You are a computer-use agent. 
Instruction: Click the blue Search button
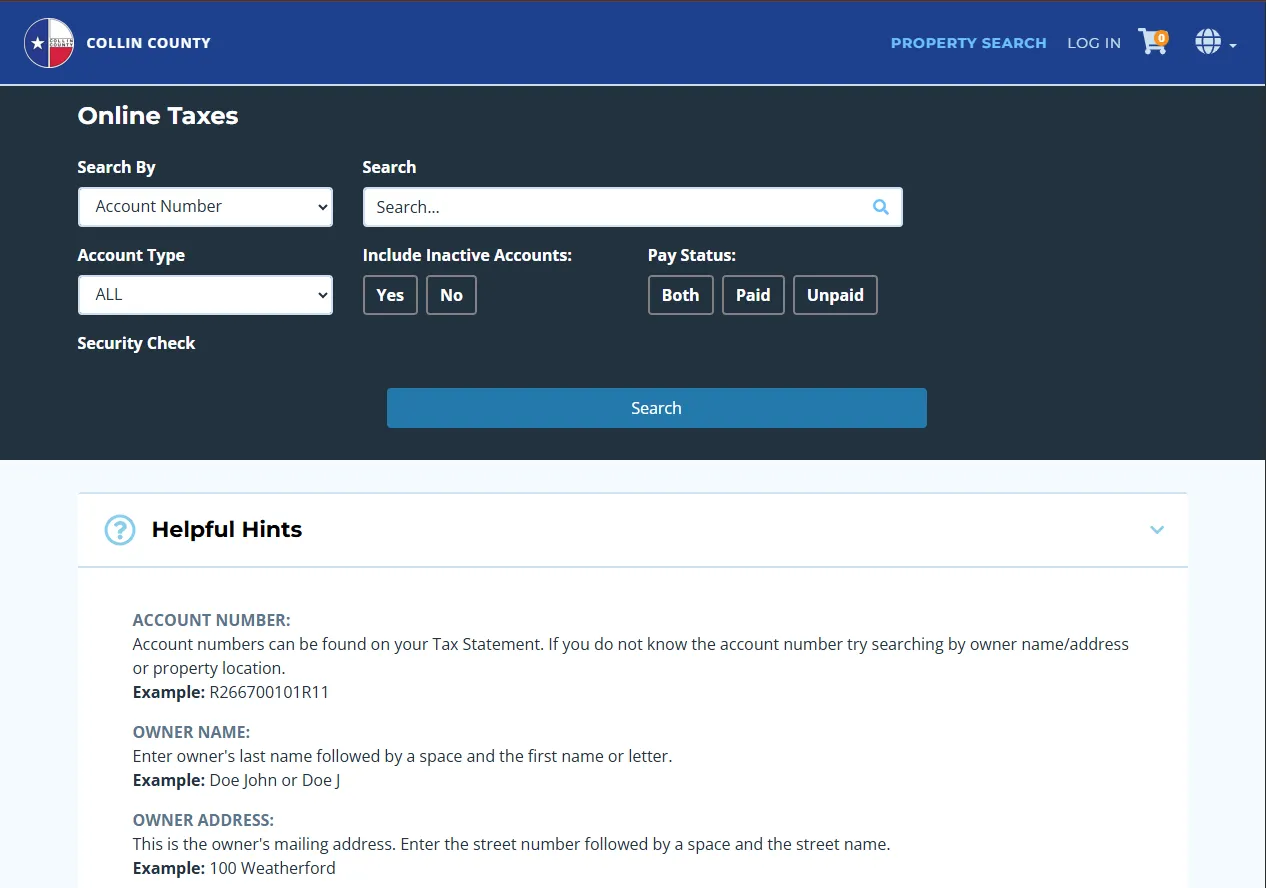[x=656, y=408]
